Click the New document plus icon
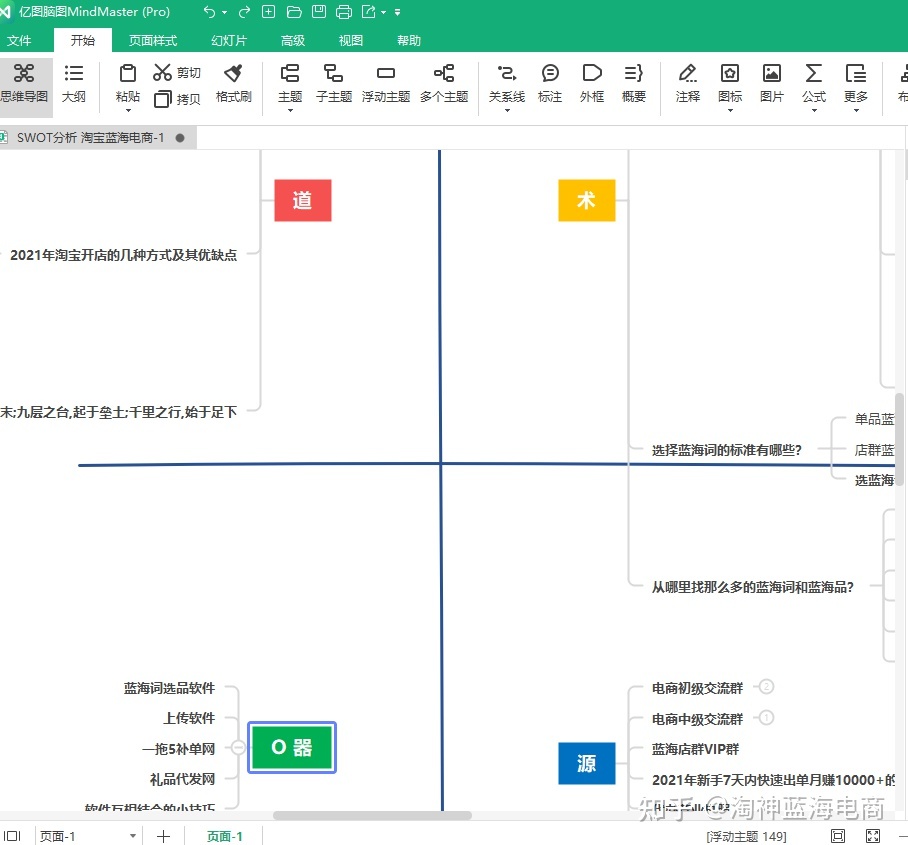Viewport: 908px width, 845px height. point(269,12)
